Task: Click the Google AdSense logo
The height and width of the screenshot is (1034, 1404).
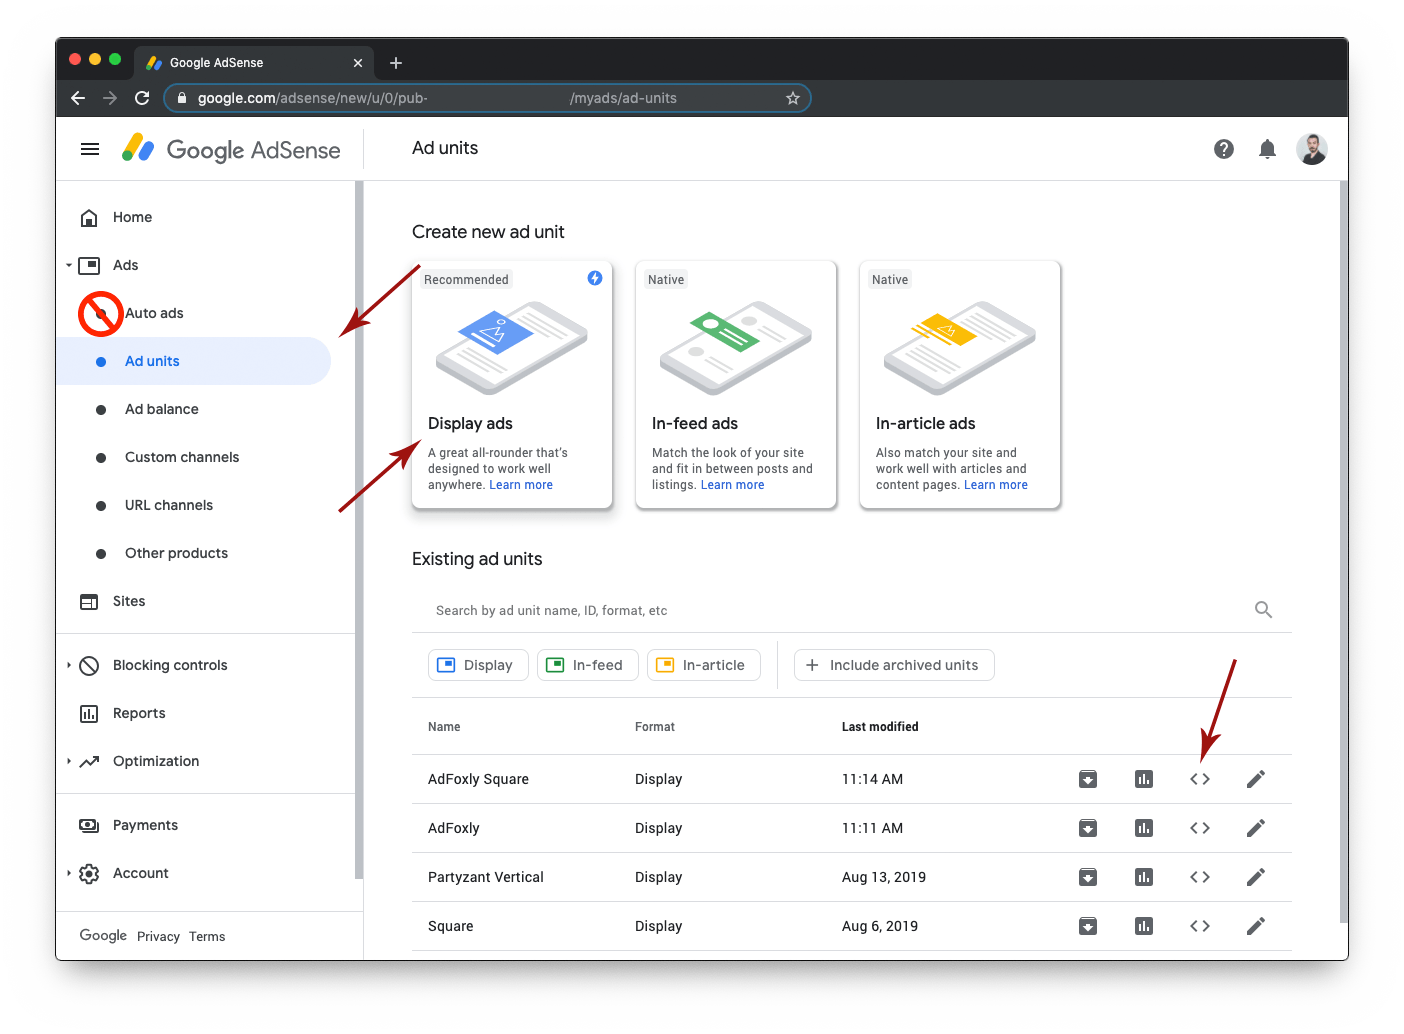Action: [231, 149]
